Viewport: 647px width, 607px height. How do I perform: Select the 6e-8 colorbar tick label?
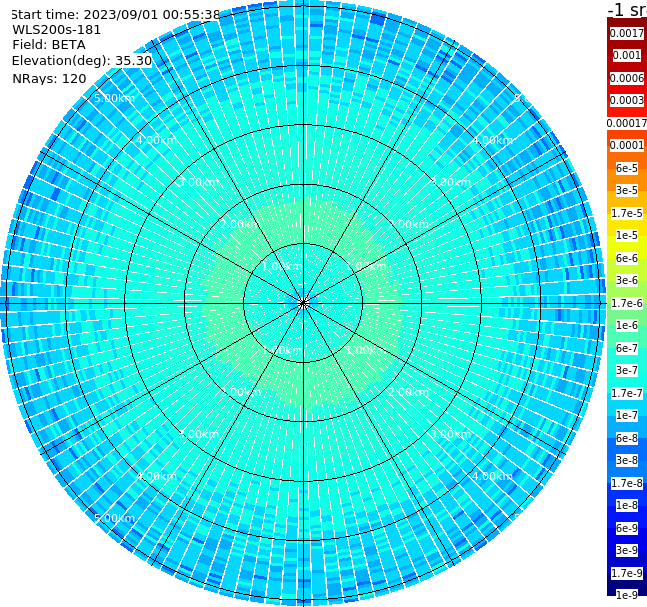point(627,438)
